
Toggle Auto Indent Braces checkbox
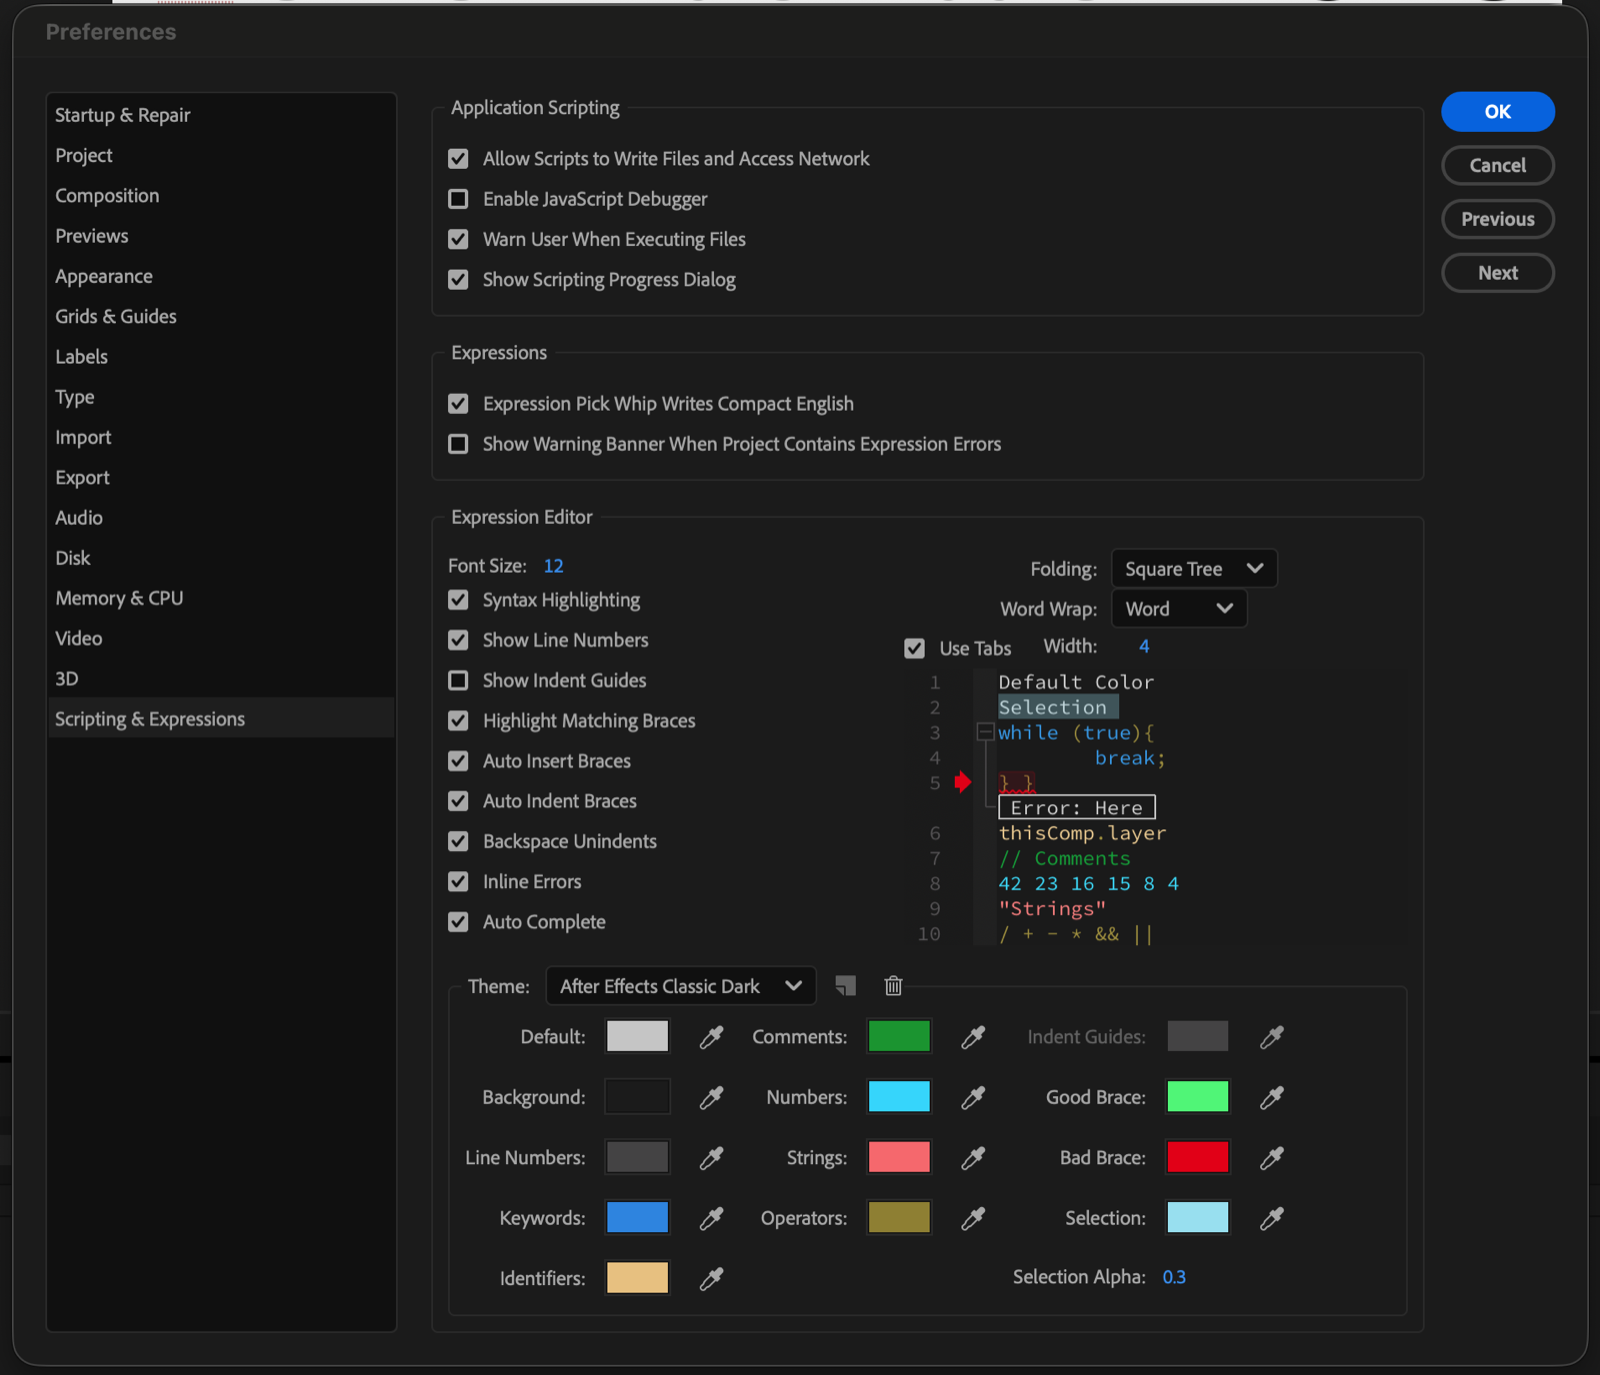pyautogui.click(x=458, y=801)
